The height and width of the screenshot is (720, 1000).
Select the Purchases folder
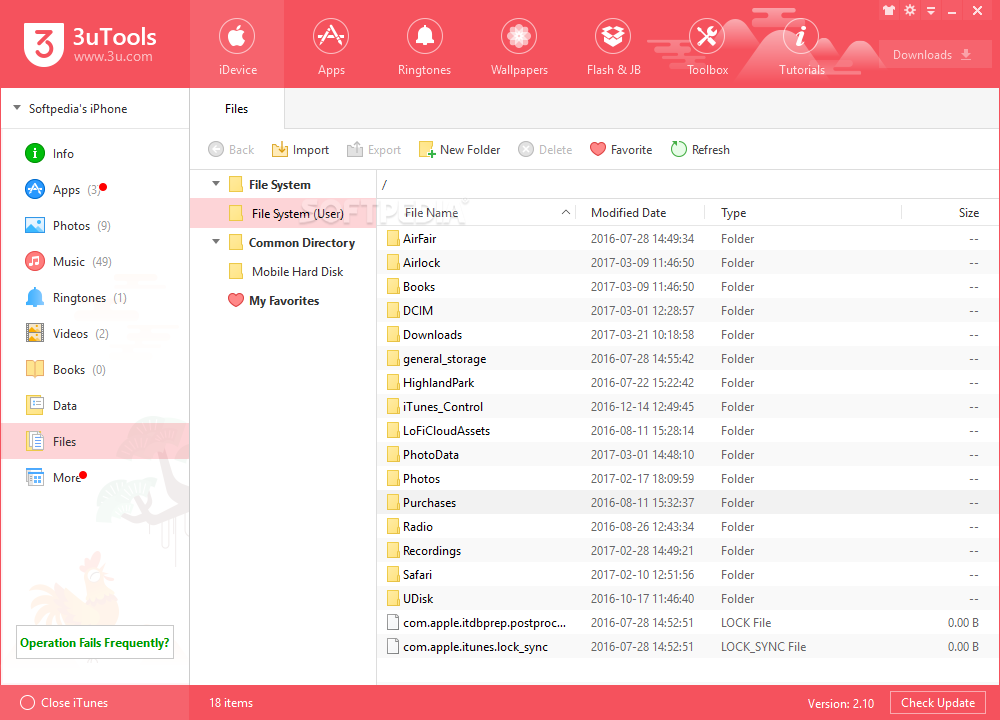coord(688,503)
